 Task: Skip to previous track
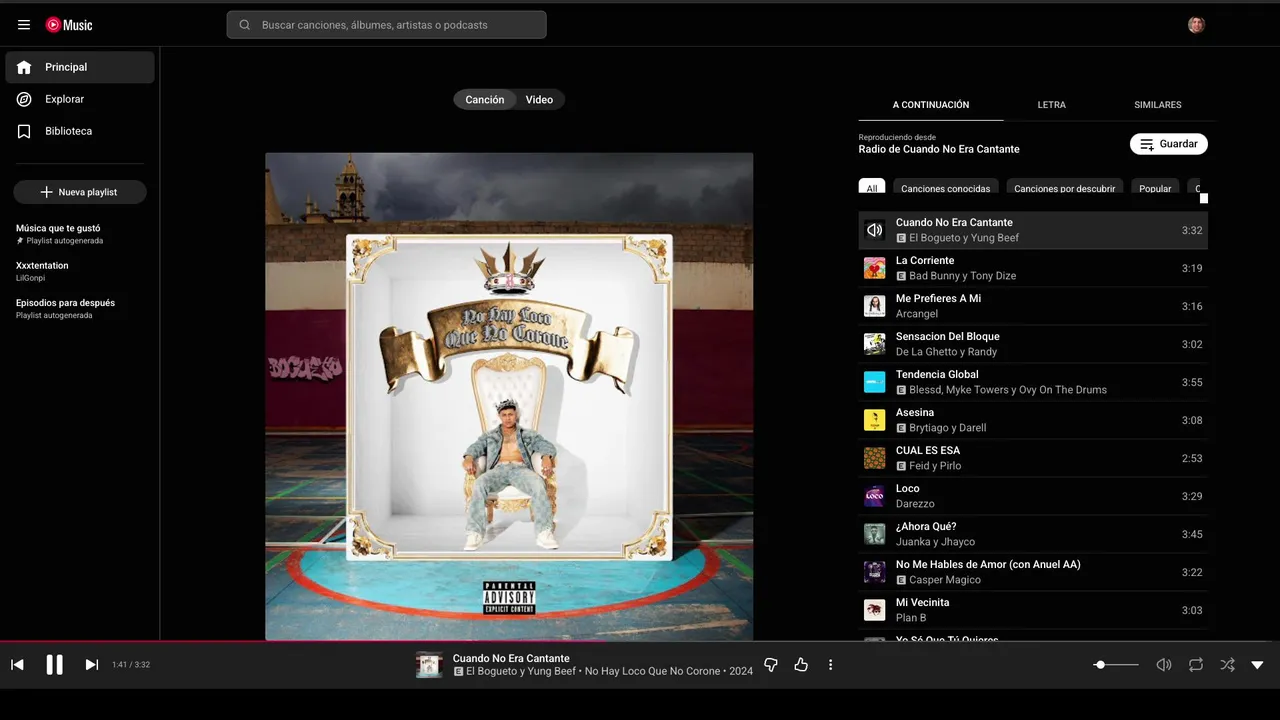pyautogui.click(x=17, y=665)
